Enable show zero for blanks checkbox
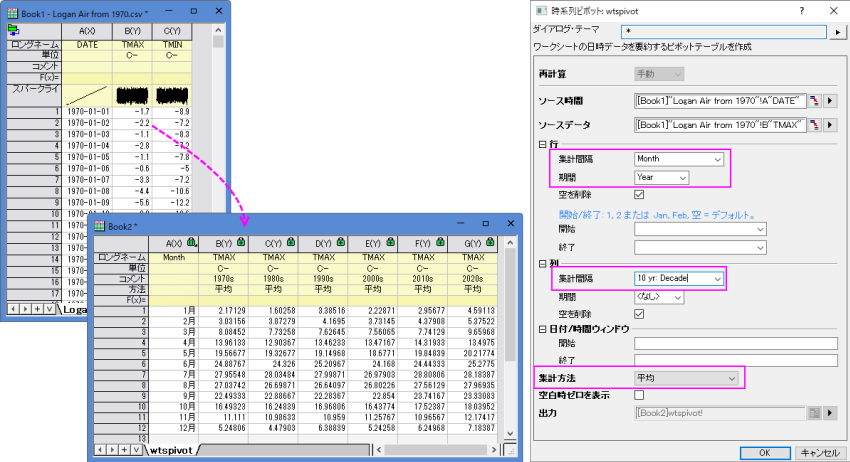Image resolution: width=850 pixels, height=462 pixels. click(x=639, y=395)
